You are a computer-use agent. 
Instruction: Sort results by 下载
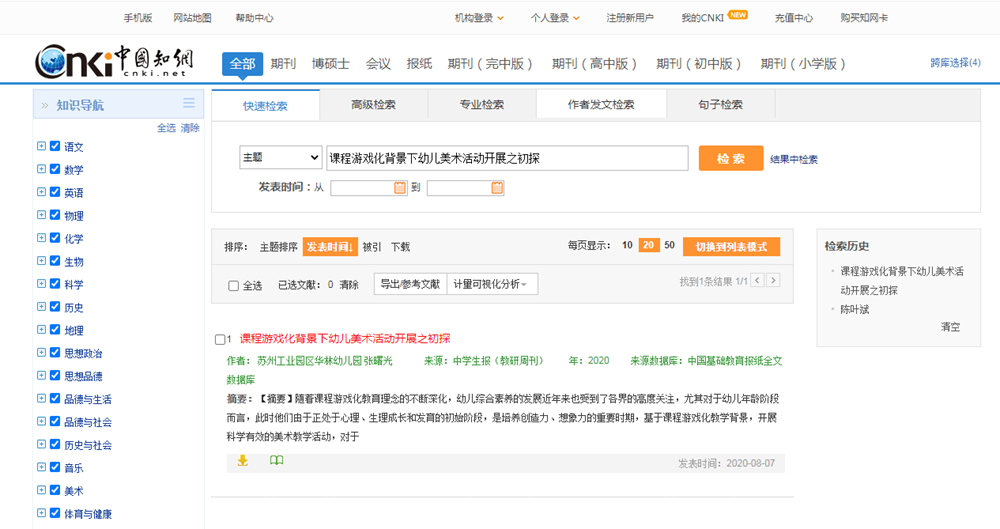click(401, 247)
